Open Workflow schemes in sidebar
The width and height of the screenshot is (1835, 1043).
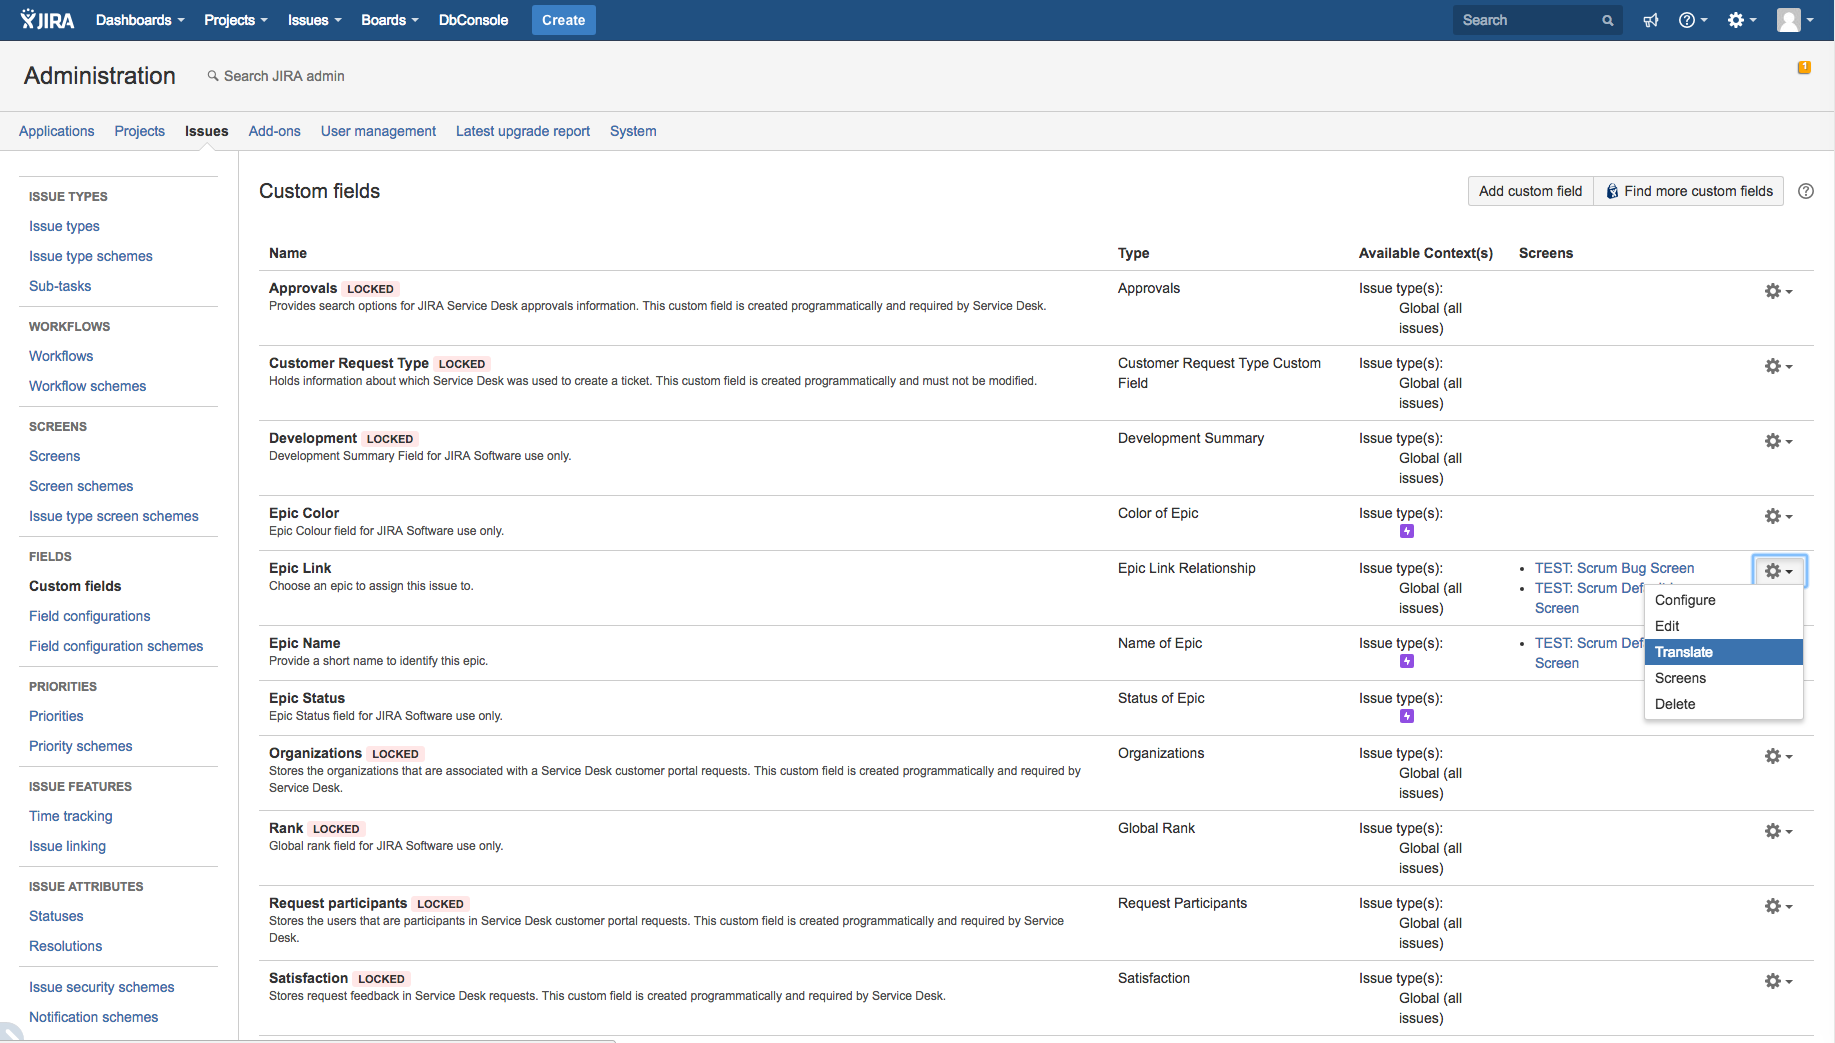(x=87, y=386)
